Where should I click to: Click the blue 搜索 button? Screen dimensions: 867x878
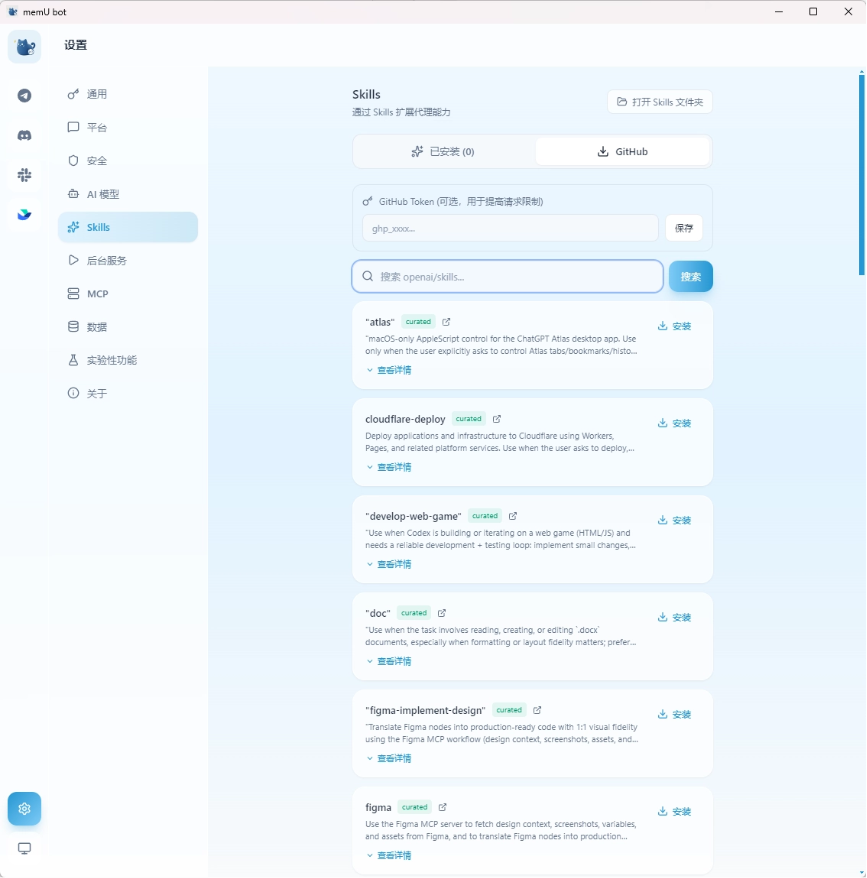691,277
